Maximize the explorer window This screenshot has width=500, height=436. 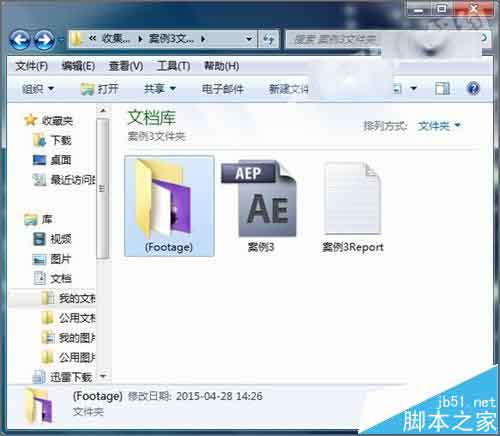[442, 9]
